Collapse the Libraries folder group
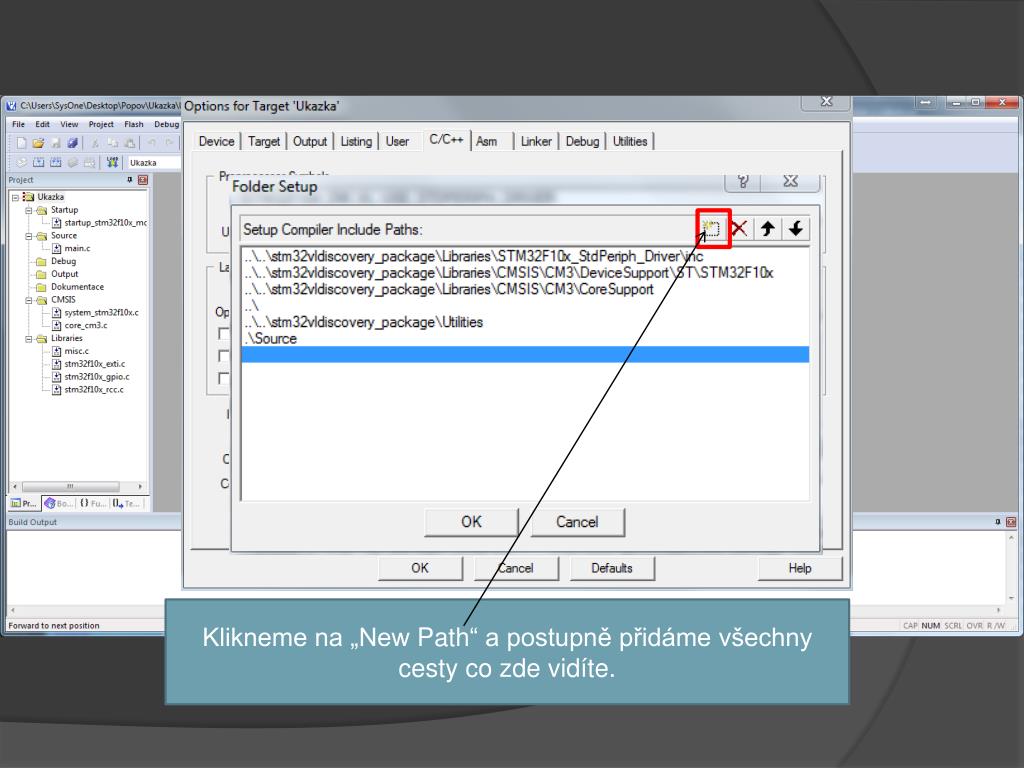The image size is (1024, 768). pos(29,339)
